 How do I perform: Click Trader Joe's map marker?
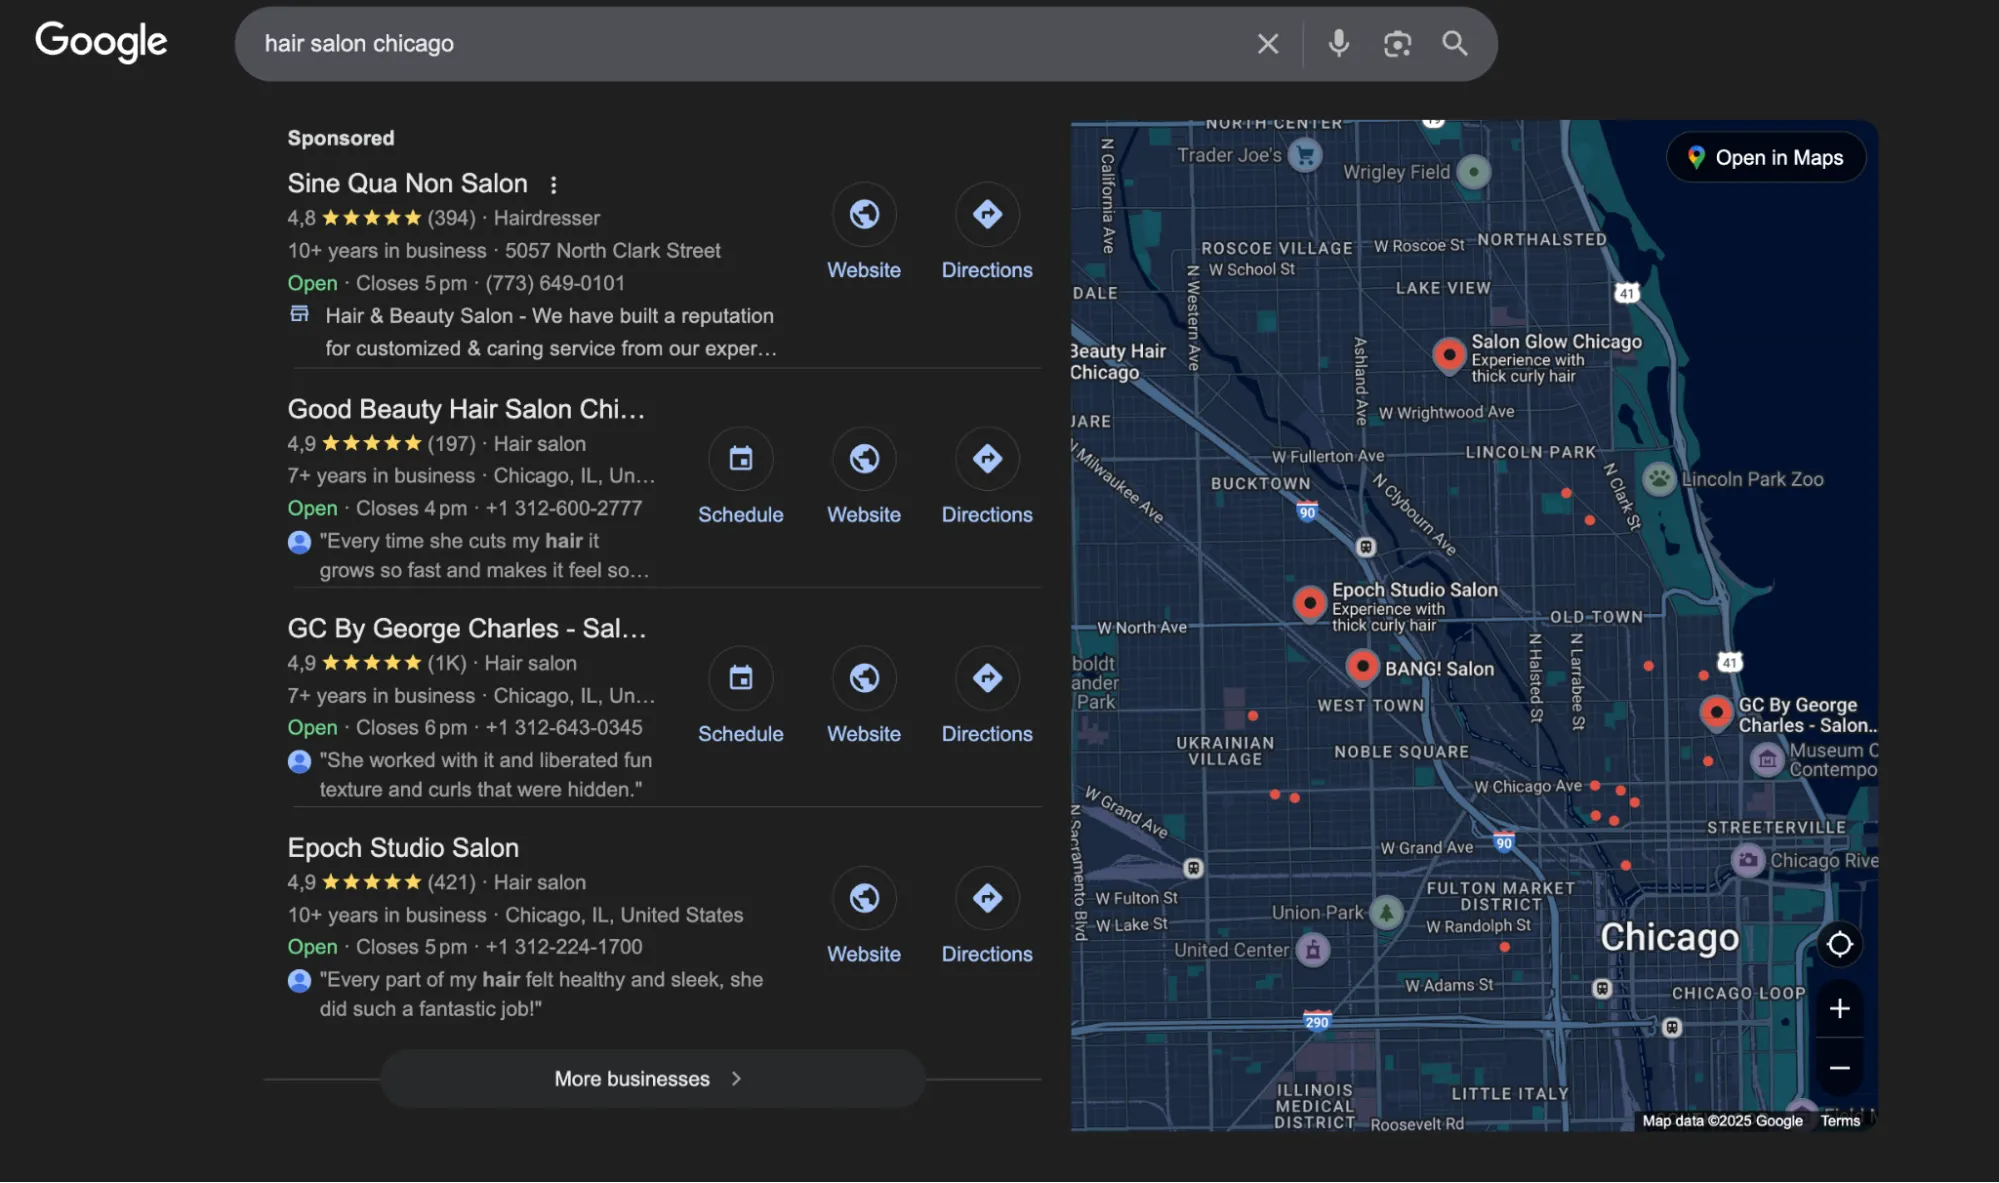pyautogui.click(x=1305, y=155)
